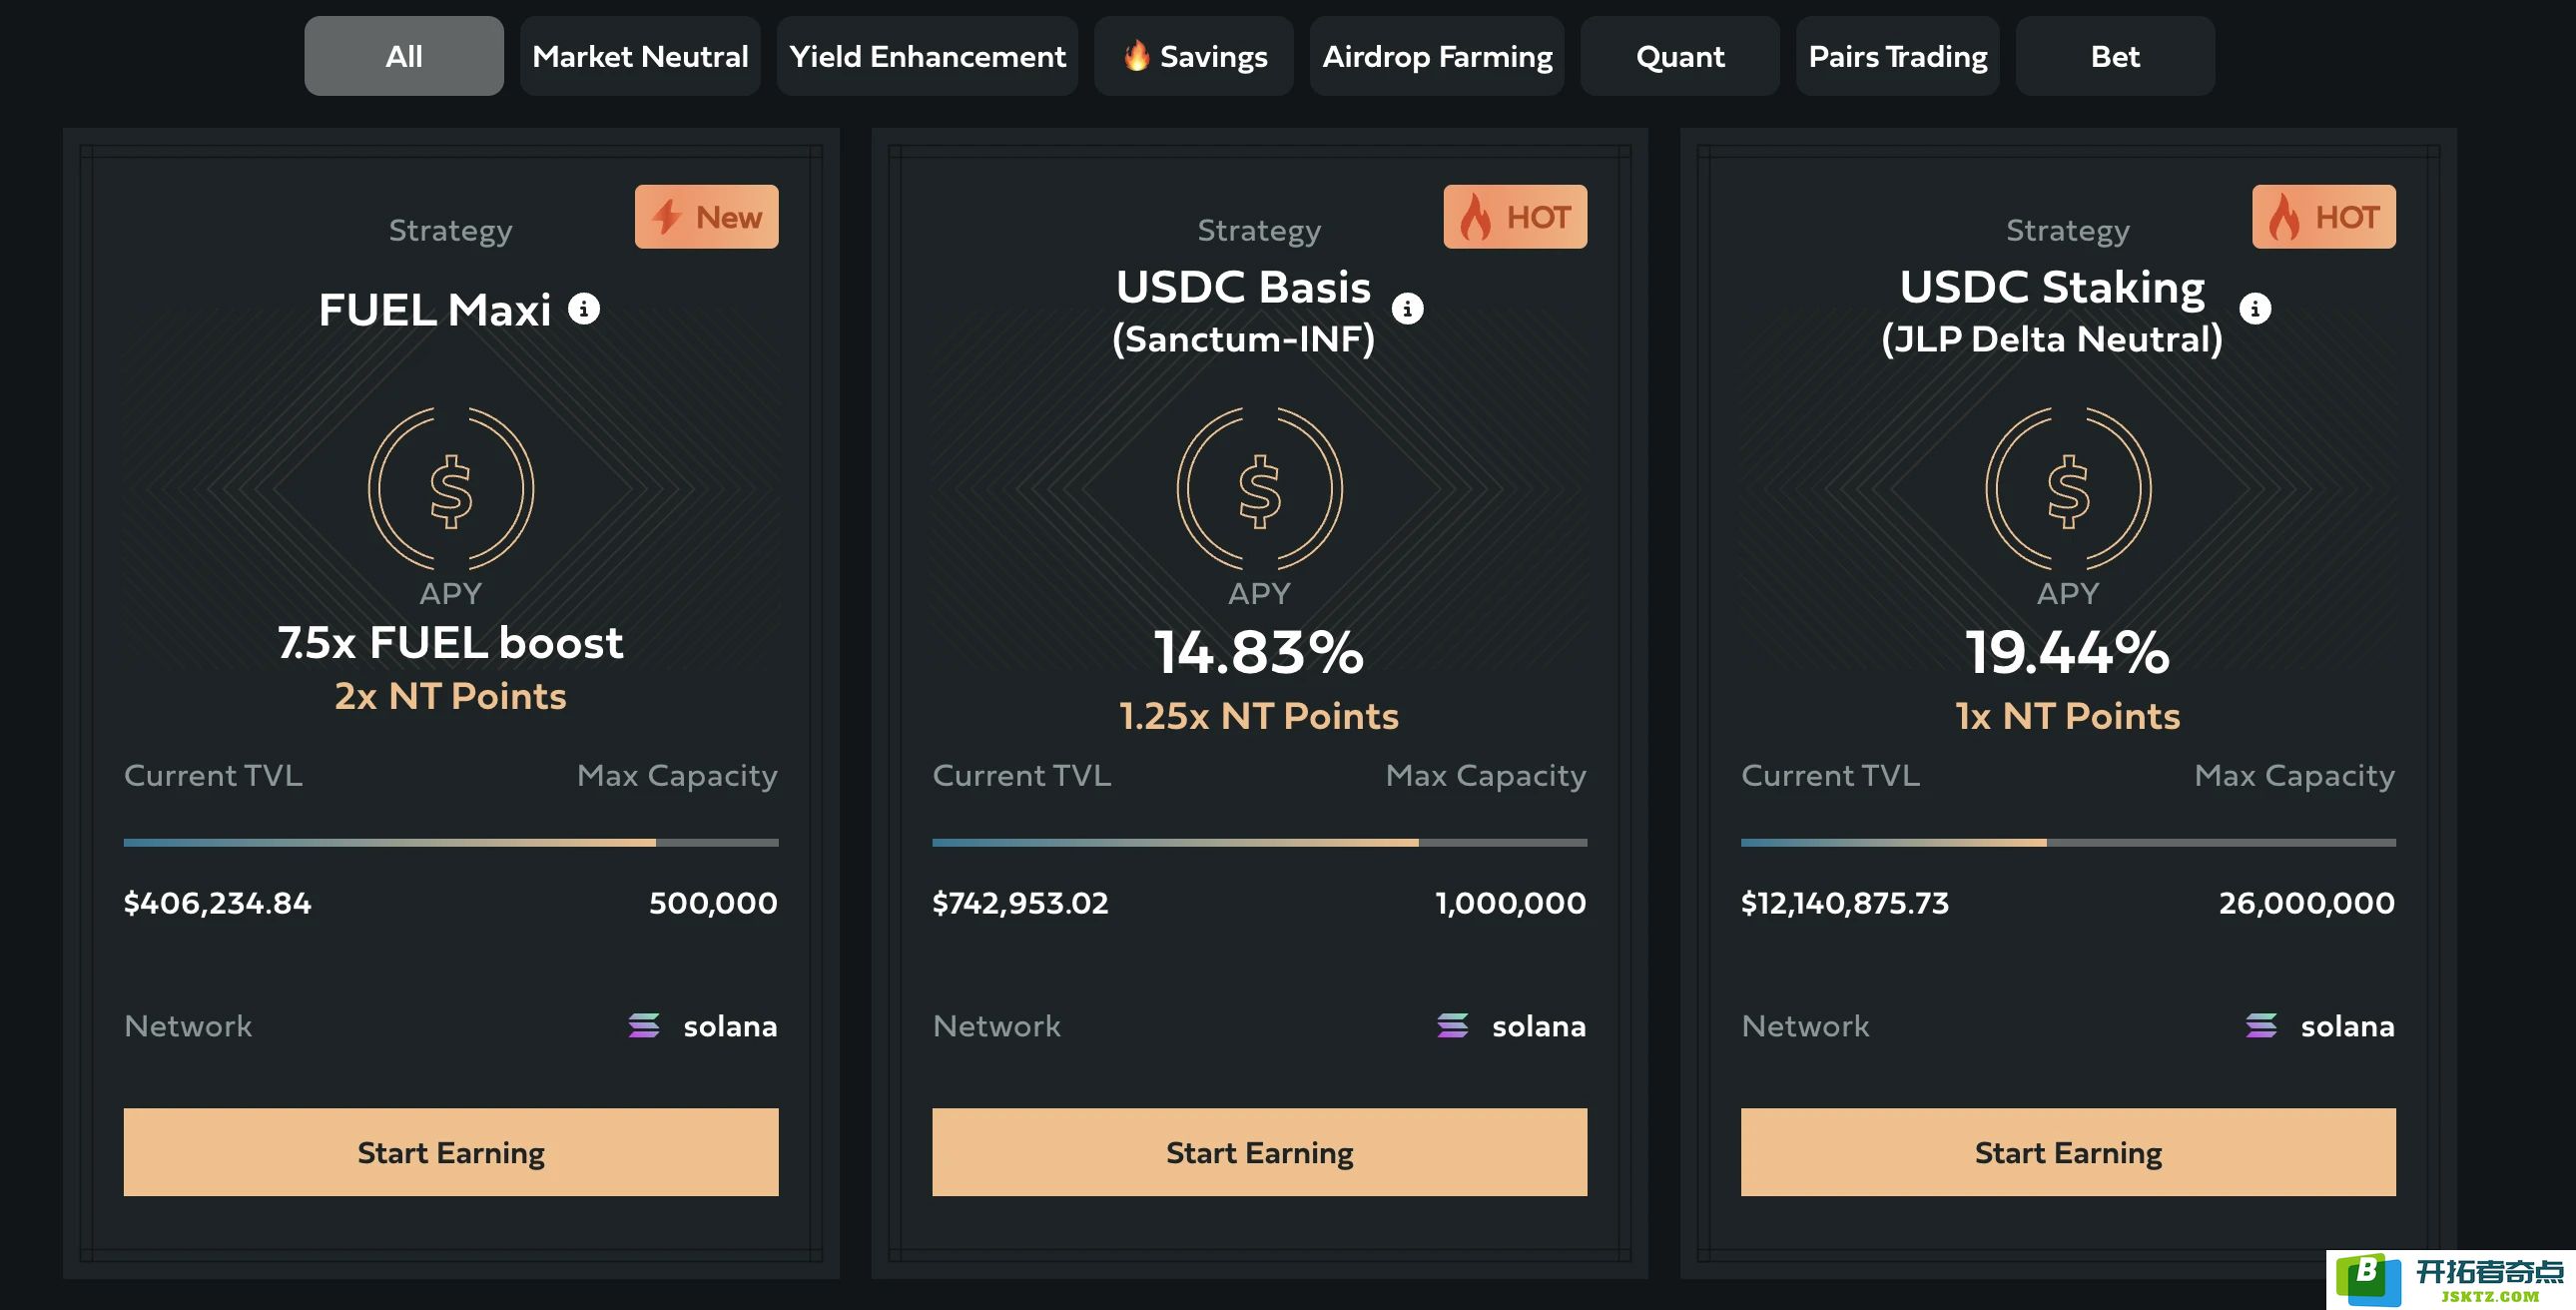This screenshot has width=2576, height=1310.
Task: Open the USDC Staking info icon
Action: click(x=2254, y=309)
